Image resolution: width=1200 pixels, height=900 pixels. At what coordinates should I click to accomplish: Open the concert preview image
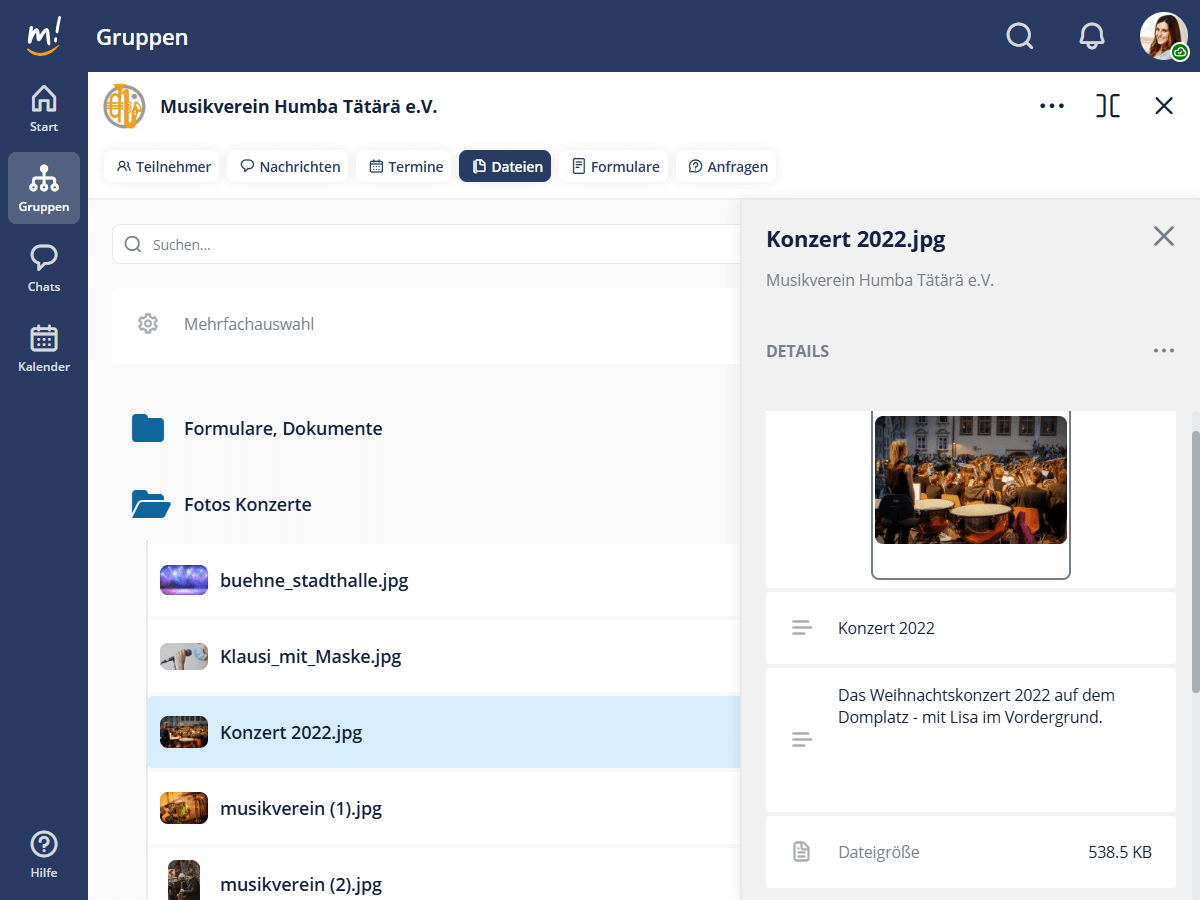pyautogui.click(x=971, y=480)
